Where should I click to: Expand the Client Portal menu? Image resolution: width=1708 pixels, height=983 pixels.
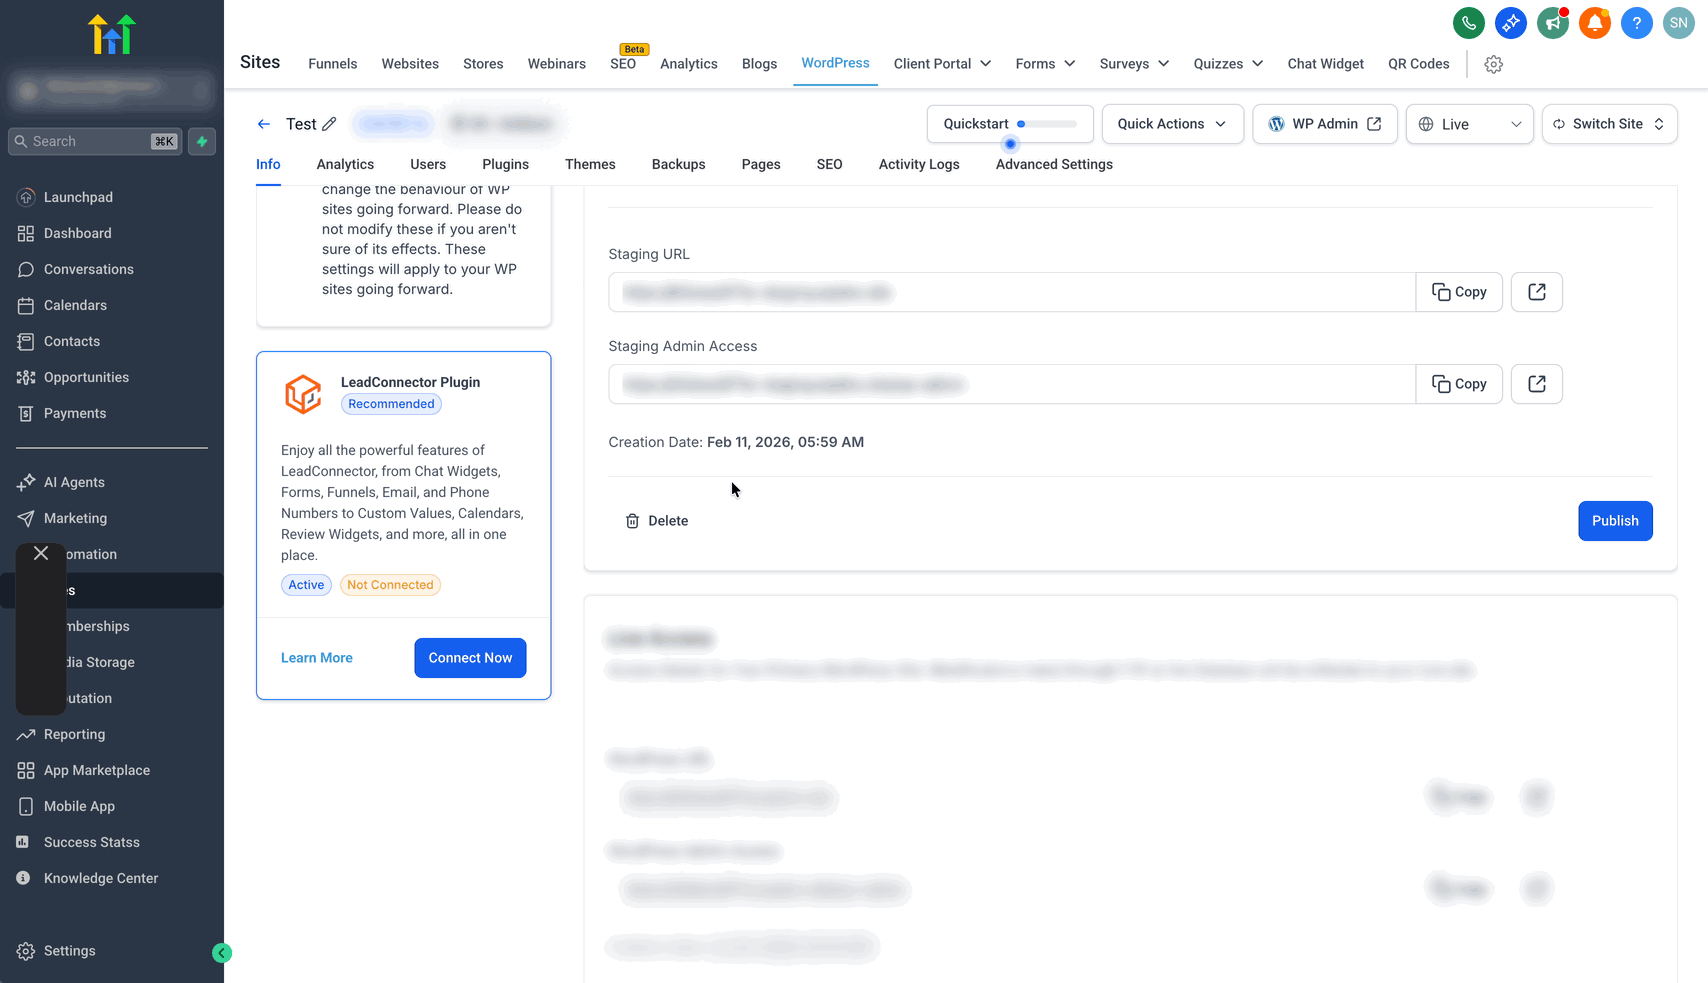click(942, 64)
